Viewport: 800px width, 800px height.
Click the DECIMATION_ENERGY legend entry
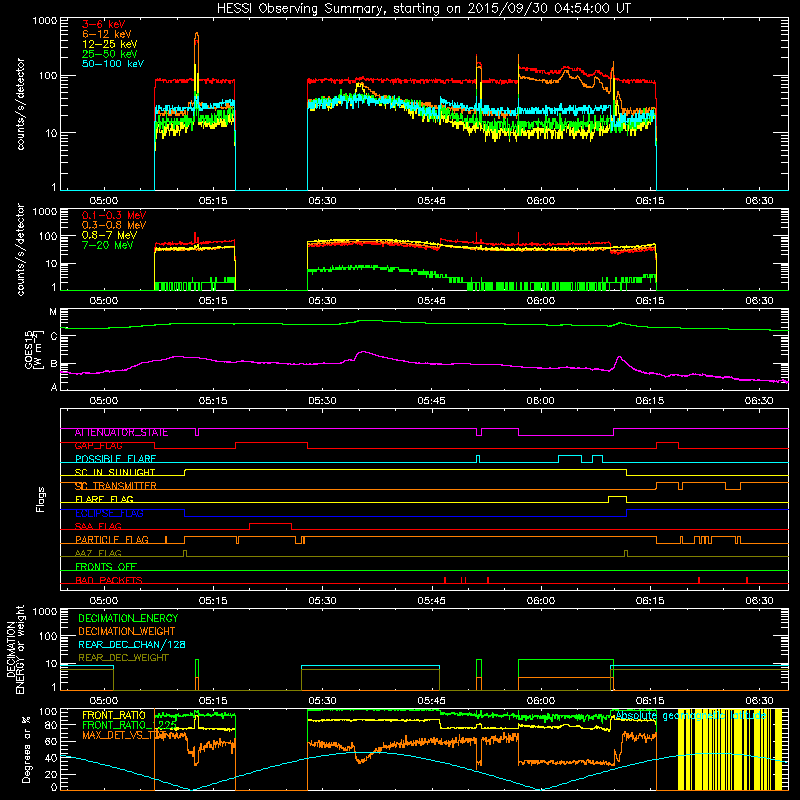tap(128, 618)
